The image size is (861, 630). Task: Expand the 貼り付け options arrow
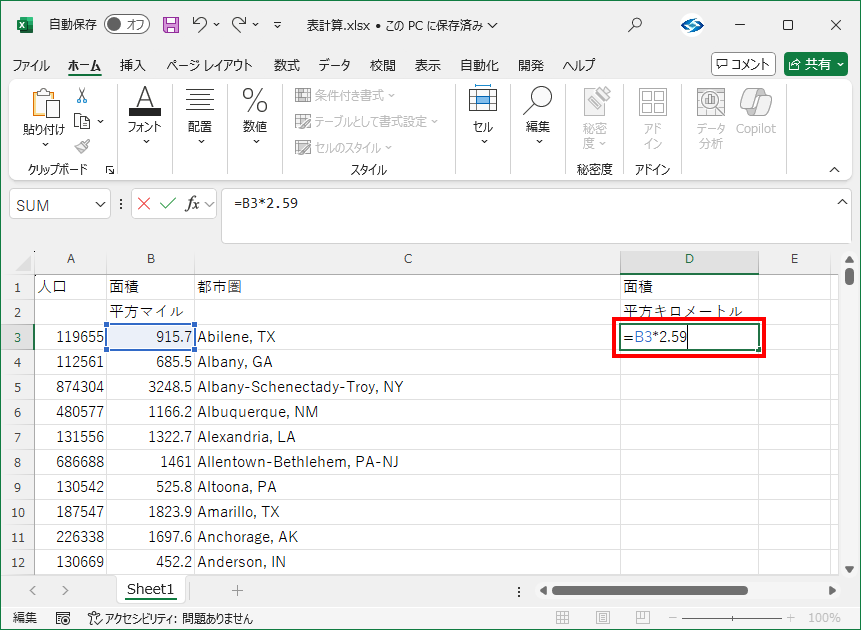coord(45,144)
